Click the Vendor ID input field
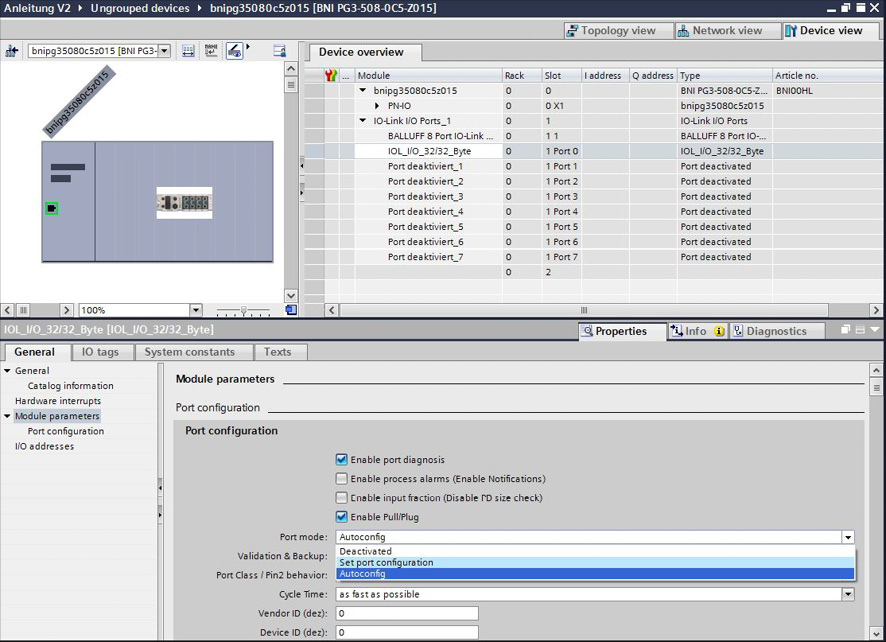This screenshot has height=642, width=886. pos(407,613)
